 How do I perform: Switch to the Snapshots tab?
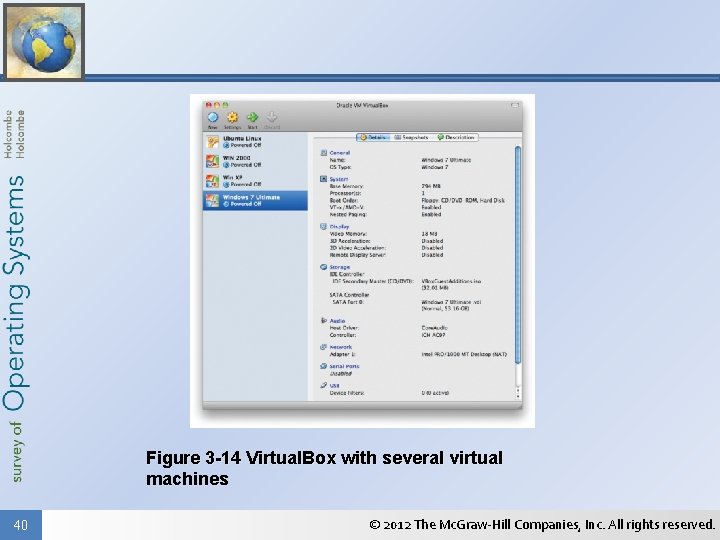click(x=411, y=137)
